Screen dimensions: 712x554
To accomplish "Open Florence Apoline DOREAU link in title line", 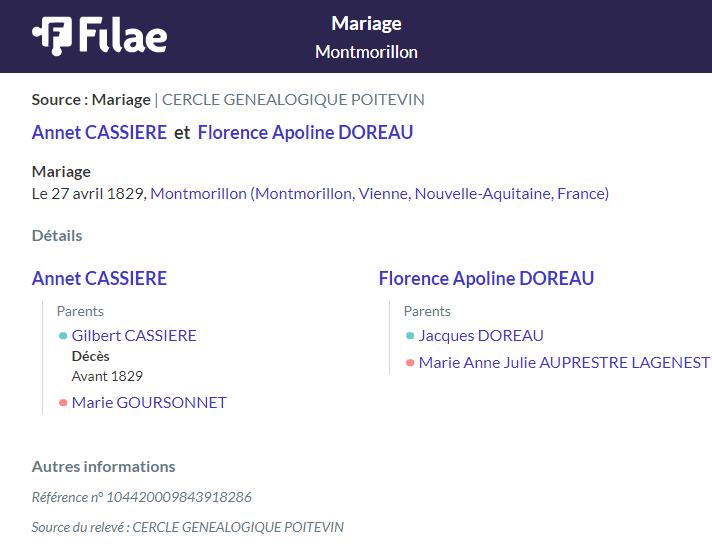I will click(x=305, y=133).
